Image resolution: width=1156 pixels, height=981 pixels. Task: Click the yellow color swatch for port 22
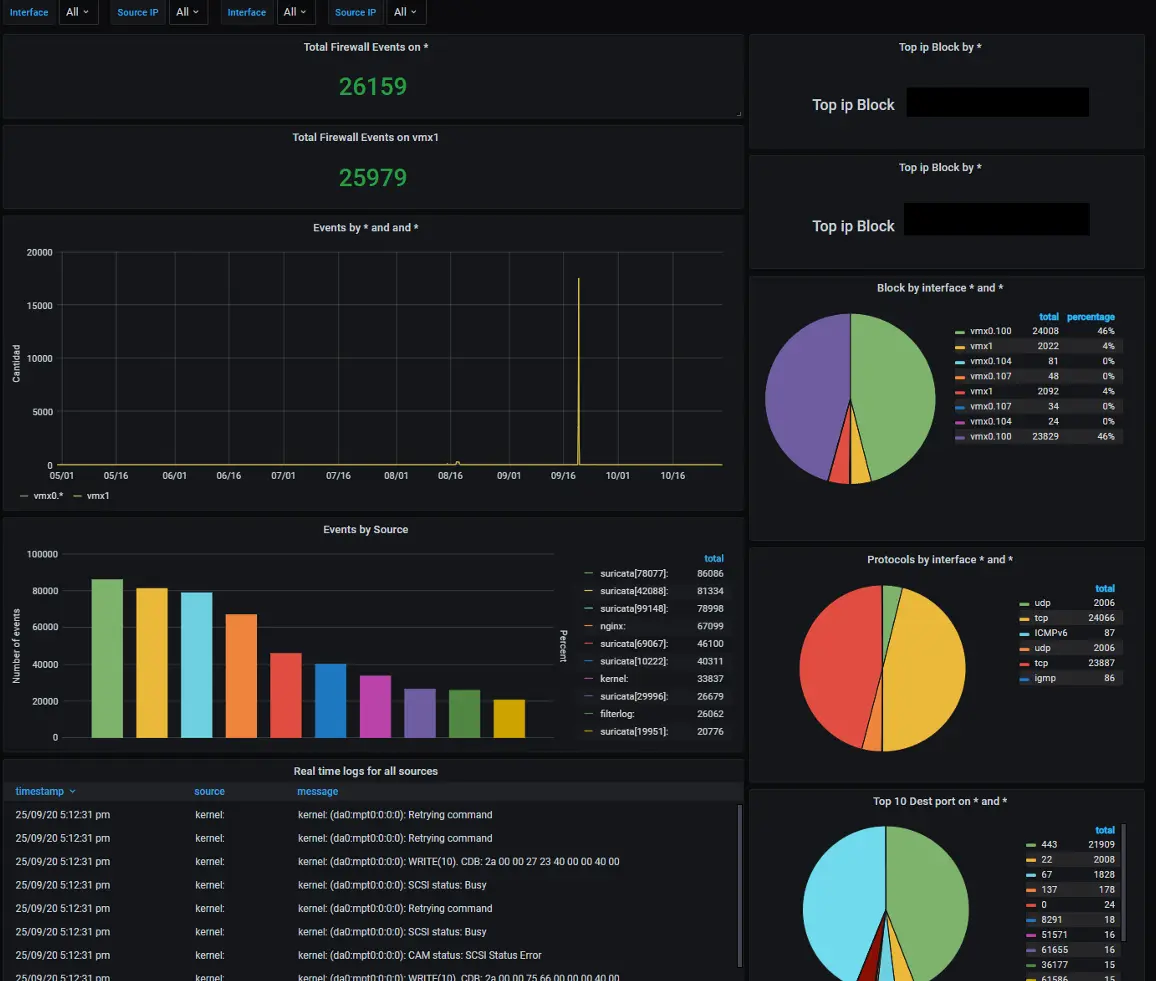click(x=1031, y=860)
